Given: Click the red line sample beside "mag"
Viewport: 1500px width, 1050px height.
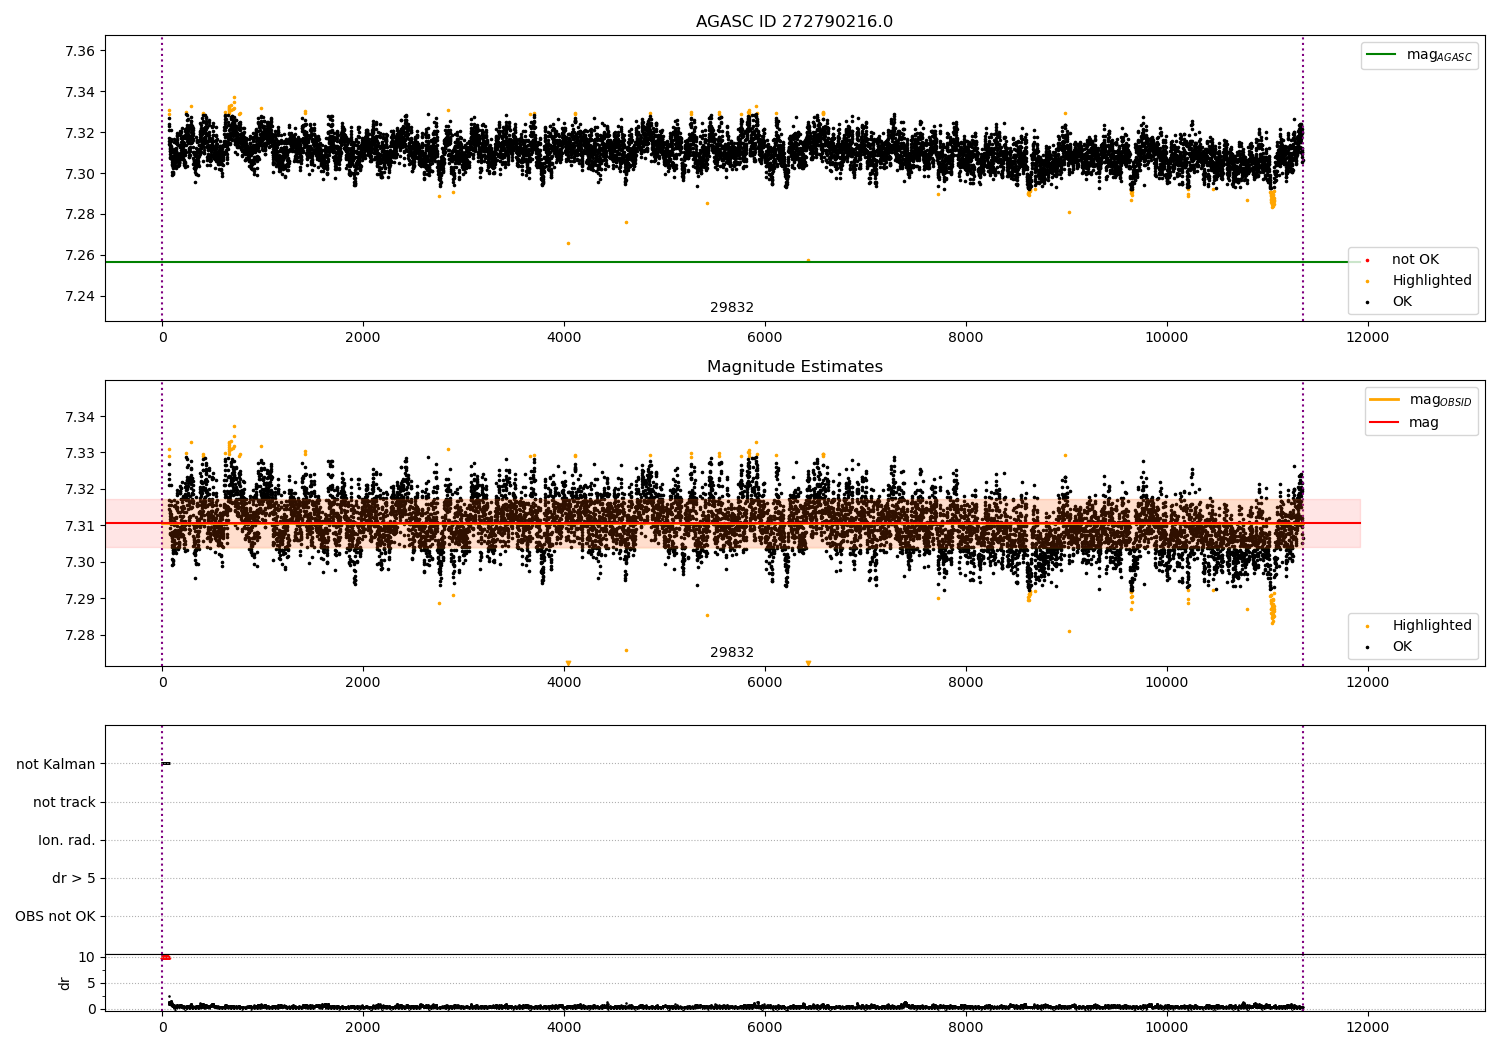Looking at the screenshot, I should click(x=1384, y=423).
